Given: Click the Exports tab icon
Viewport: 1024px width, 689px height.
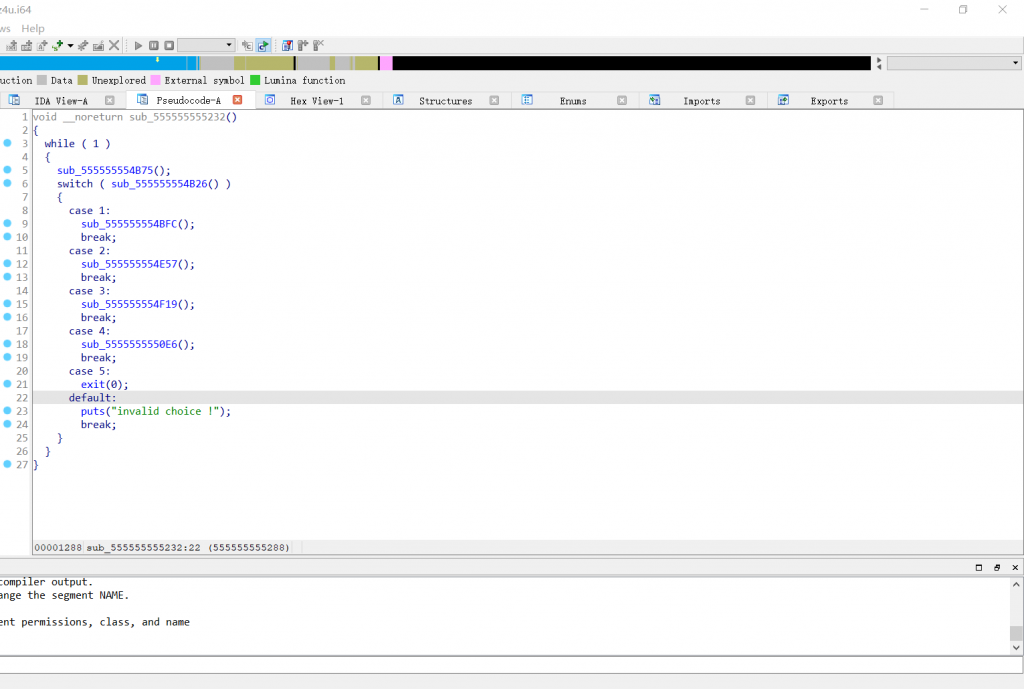Looking at the screenshot, I should click(783, 100).
